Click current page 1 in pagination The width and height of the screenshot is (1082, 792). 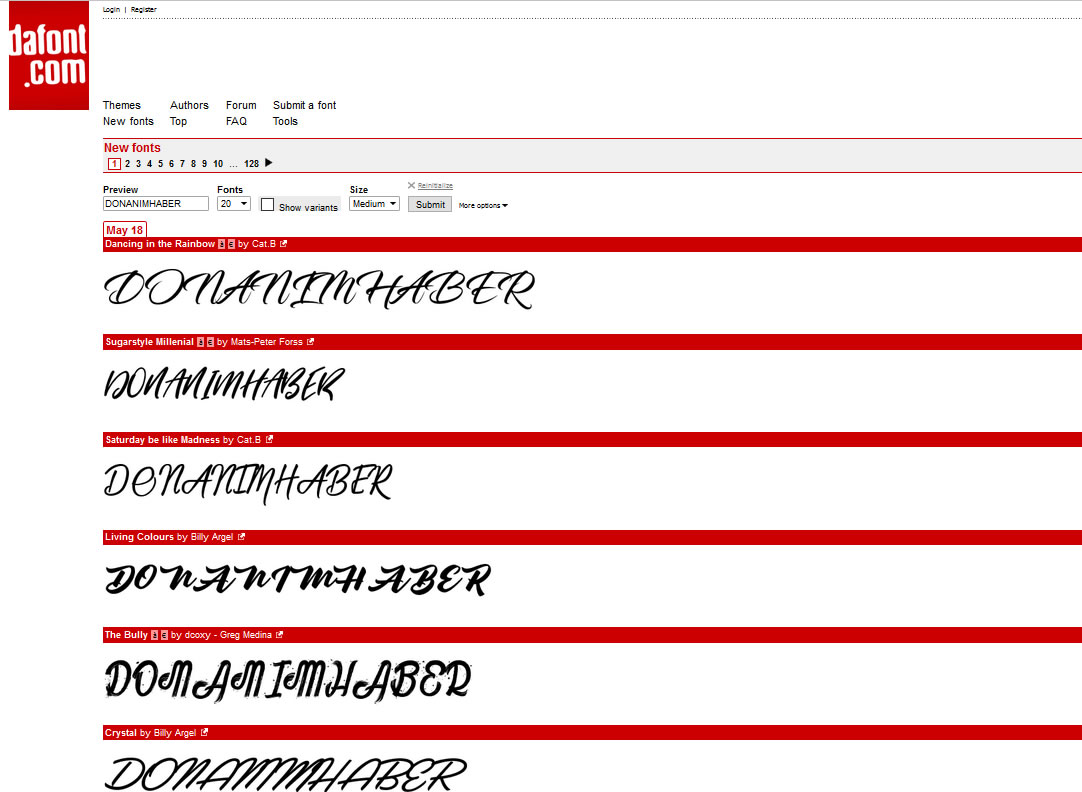tap(115, 164)
